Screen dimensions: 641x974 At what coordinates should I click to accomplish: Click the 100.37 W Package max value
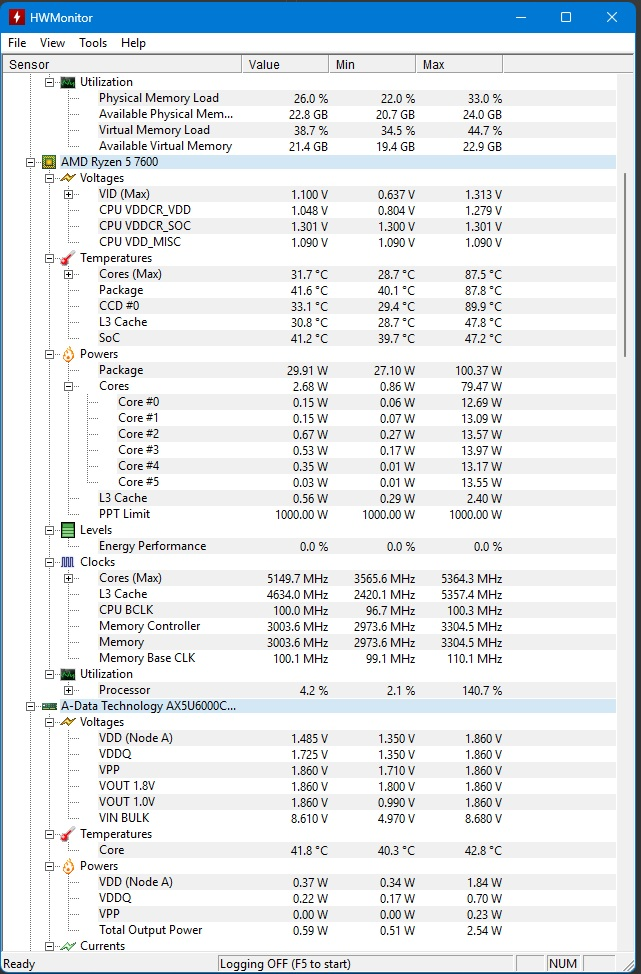478,371
